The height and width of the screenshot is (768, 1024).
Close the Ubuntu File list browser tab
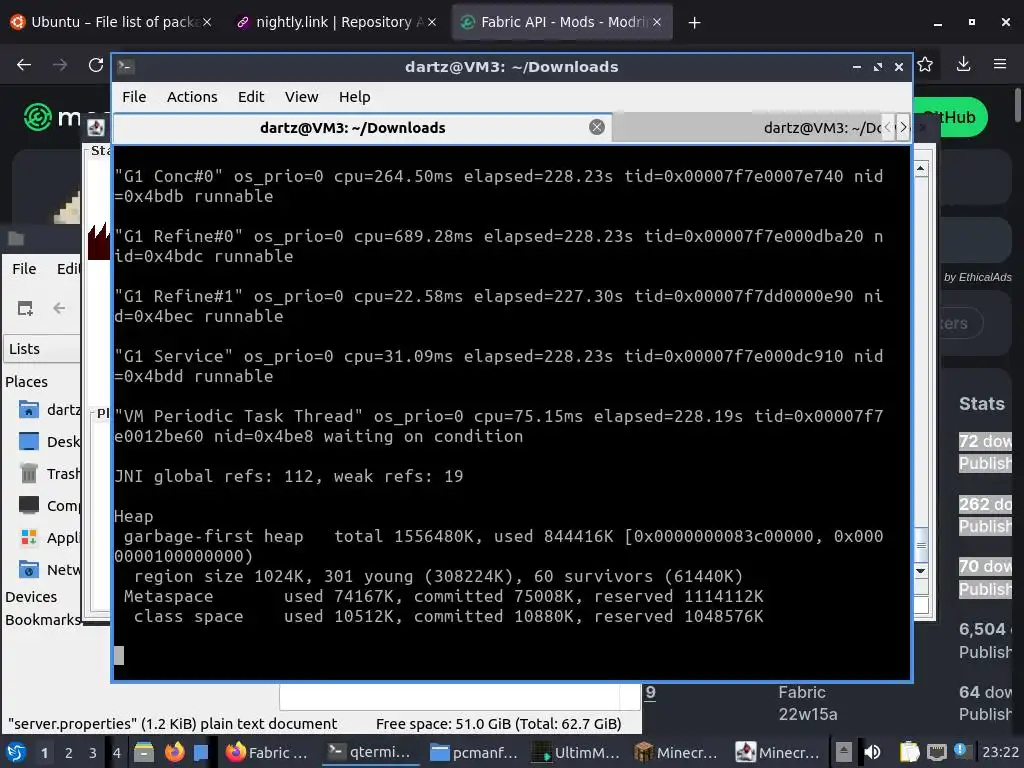207,22
